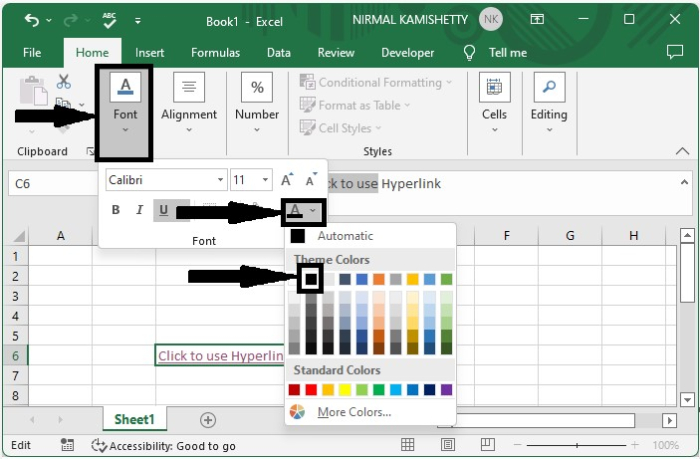Screen dimensions: 700x459
Task: Pick the red standard color swatch
Action: coord(312,390)
